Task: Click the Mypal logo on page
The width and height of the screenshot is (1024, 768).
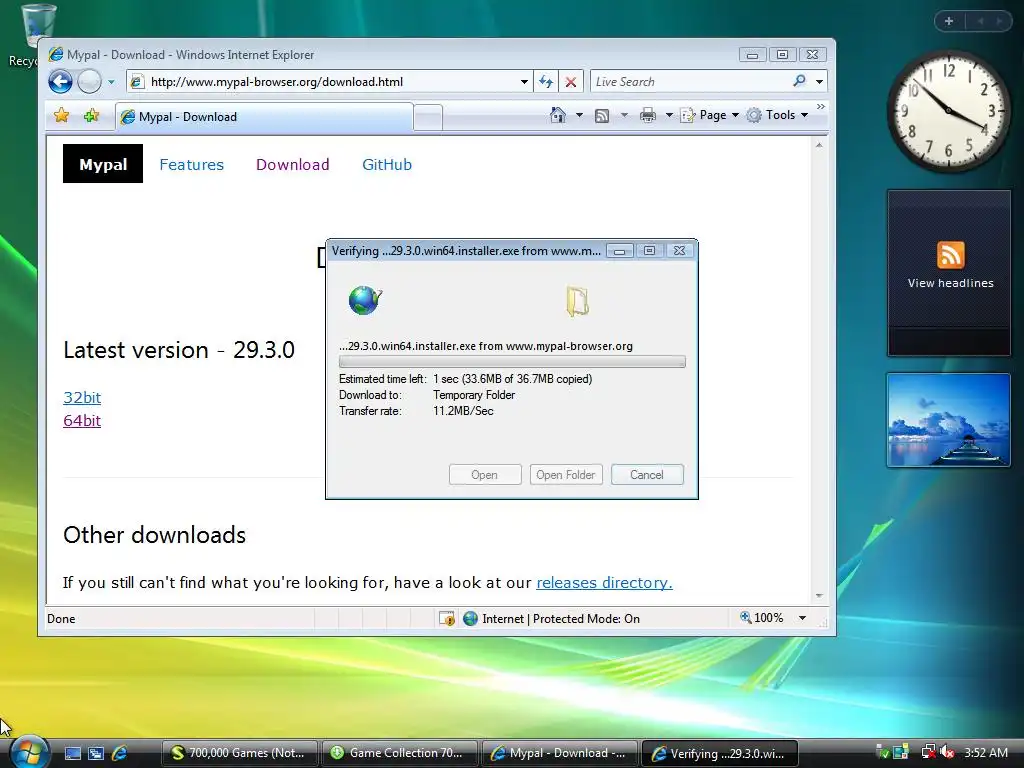Action: tap(103, 164)
